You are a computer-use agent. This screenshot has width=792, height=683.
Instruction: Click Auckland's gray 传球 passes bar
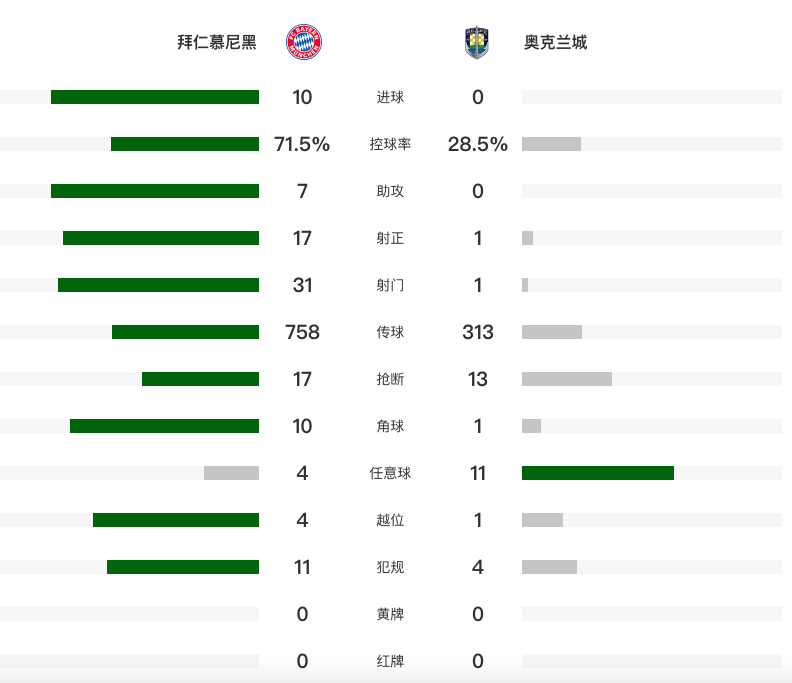(x=552, y=332)
